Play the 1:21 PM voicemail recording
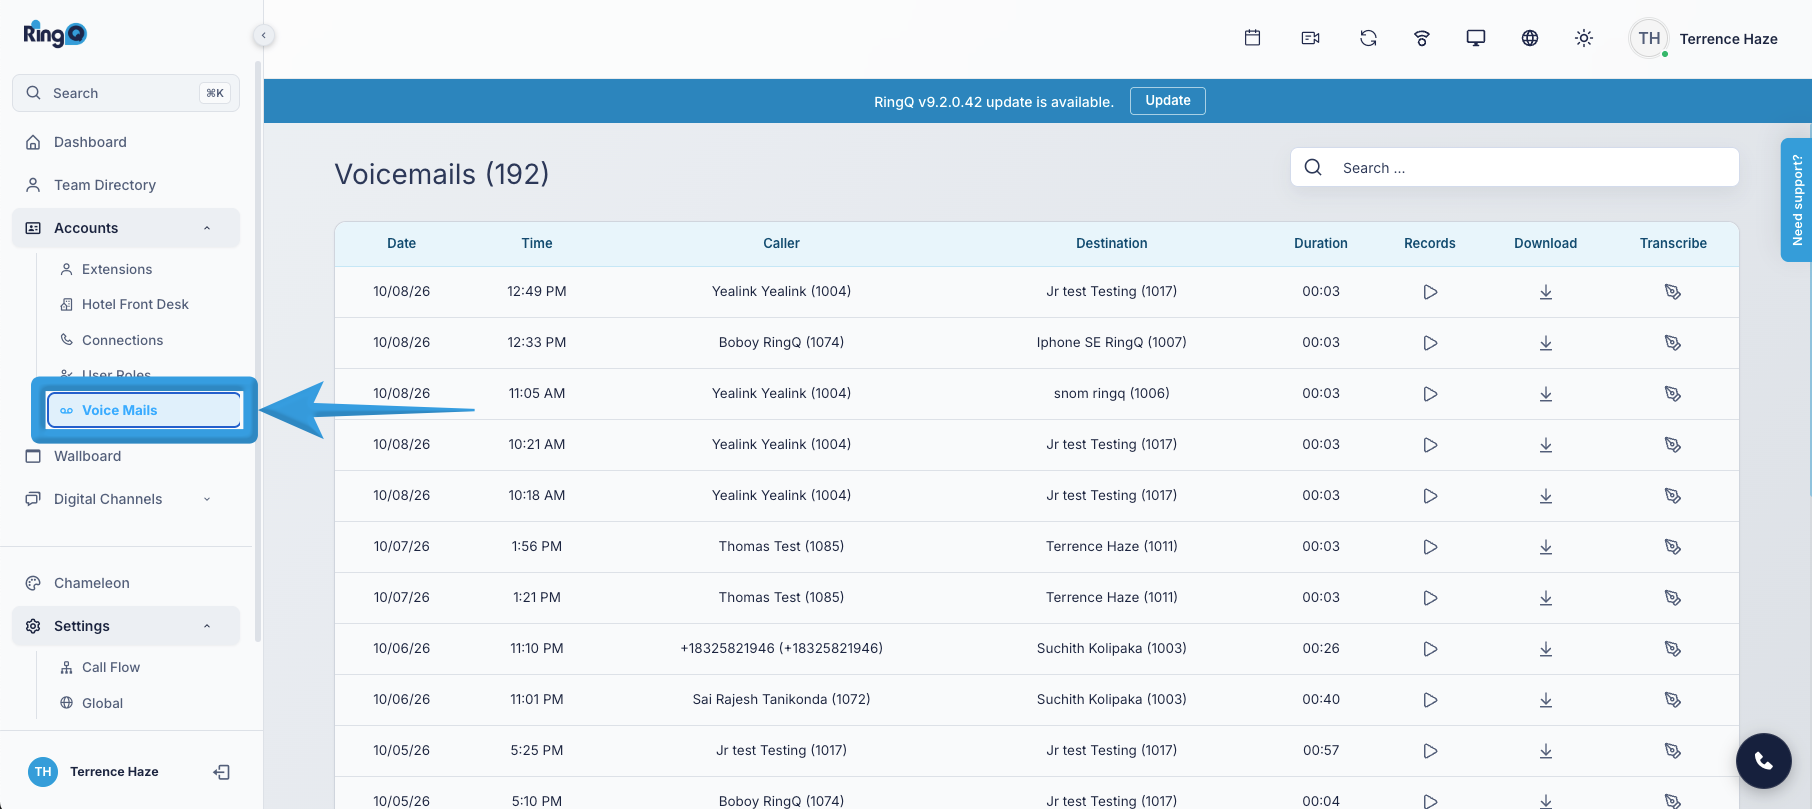Image resolution: width=1812 pixels, height=809 pixels. point(1430,598)
